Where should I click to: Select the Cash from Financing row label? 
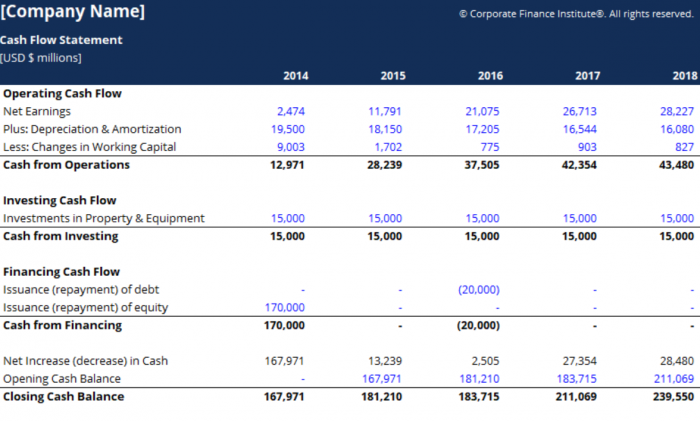point(63,325)
